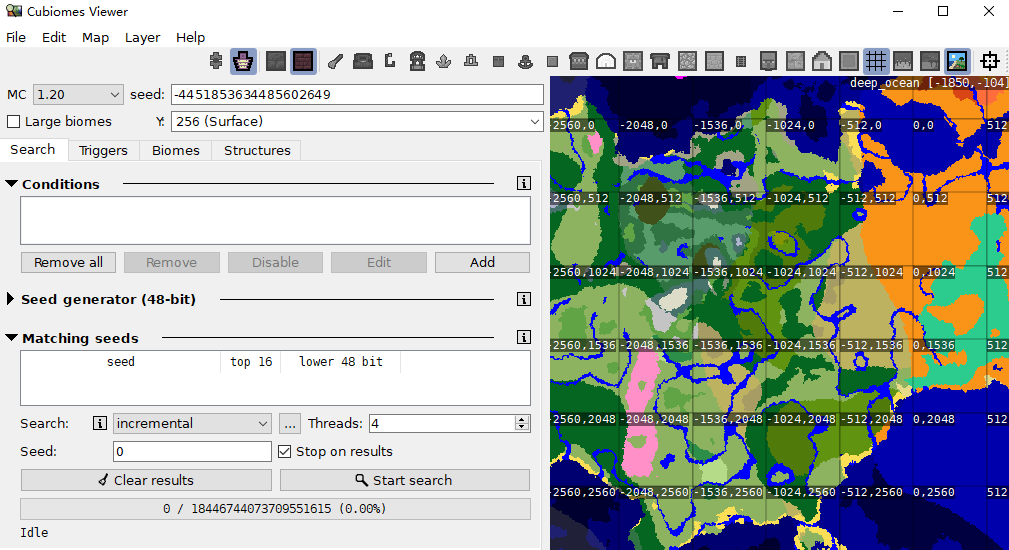1009x550 pixels.
Task: Toggle the anchor shipwreck icon
Action: [x=524, y=61]
